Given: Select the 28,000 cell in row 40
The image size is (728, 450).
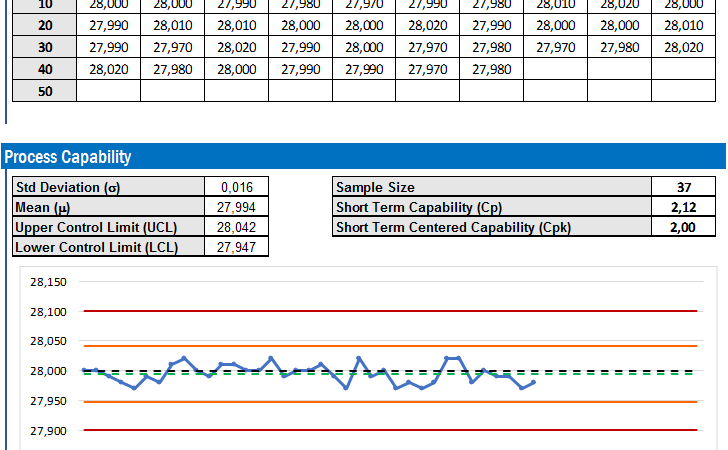Looking at the screenshot, I should tap(237, 69).
